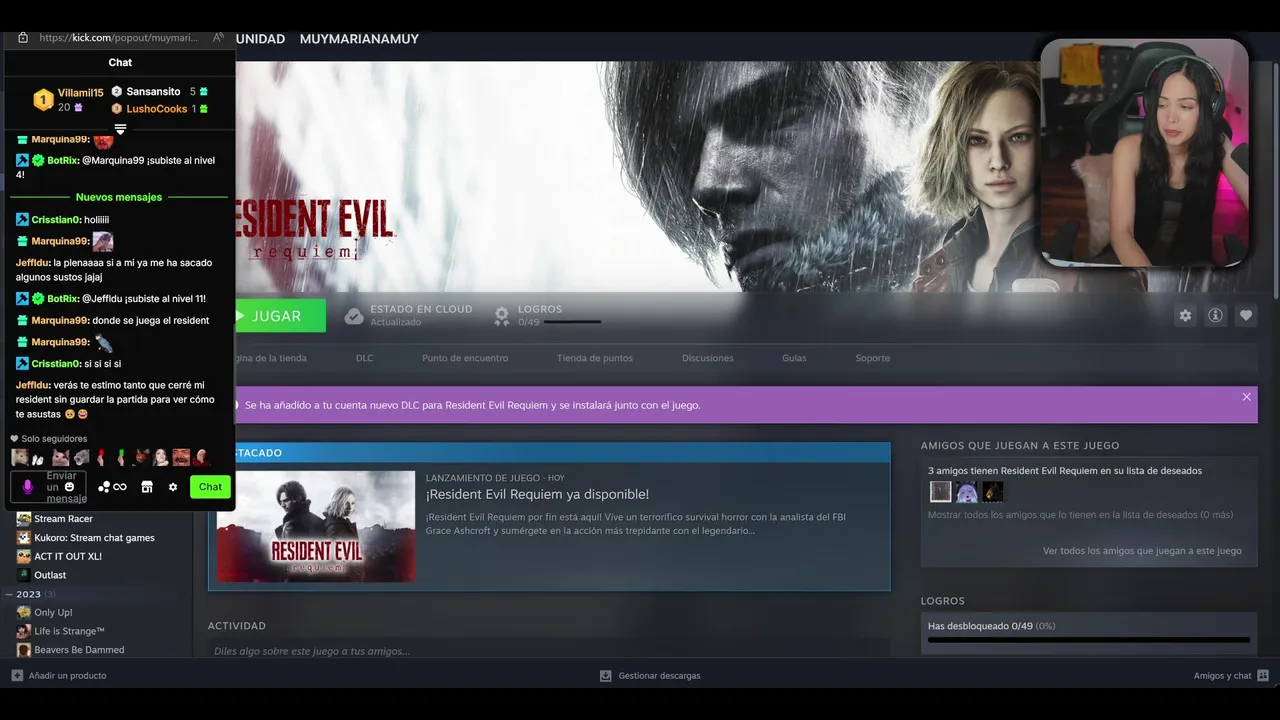Open the Guías tab

794,358
